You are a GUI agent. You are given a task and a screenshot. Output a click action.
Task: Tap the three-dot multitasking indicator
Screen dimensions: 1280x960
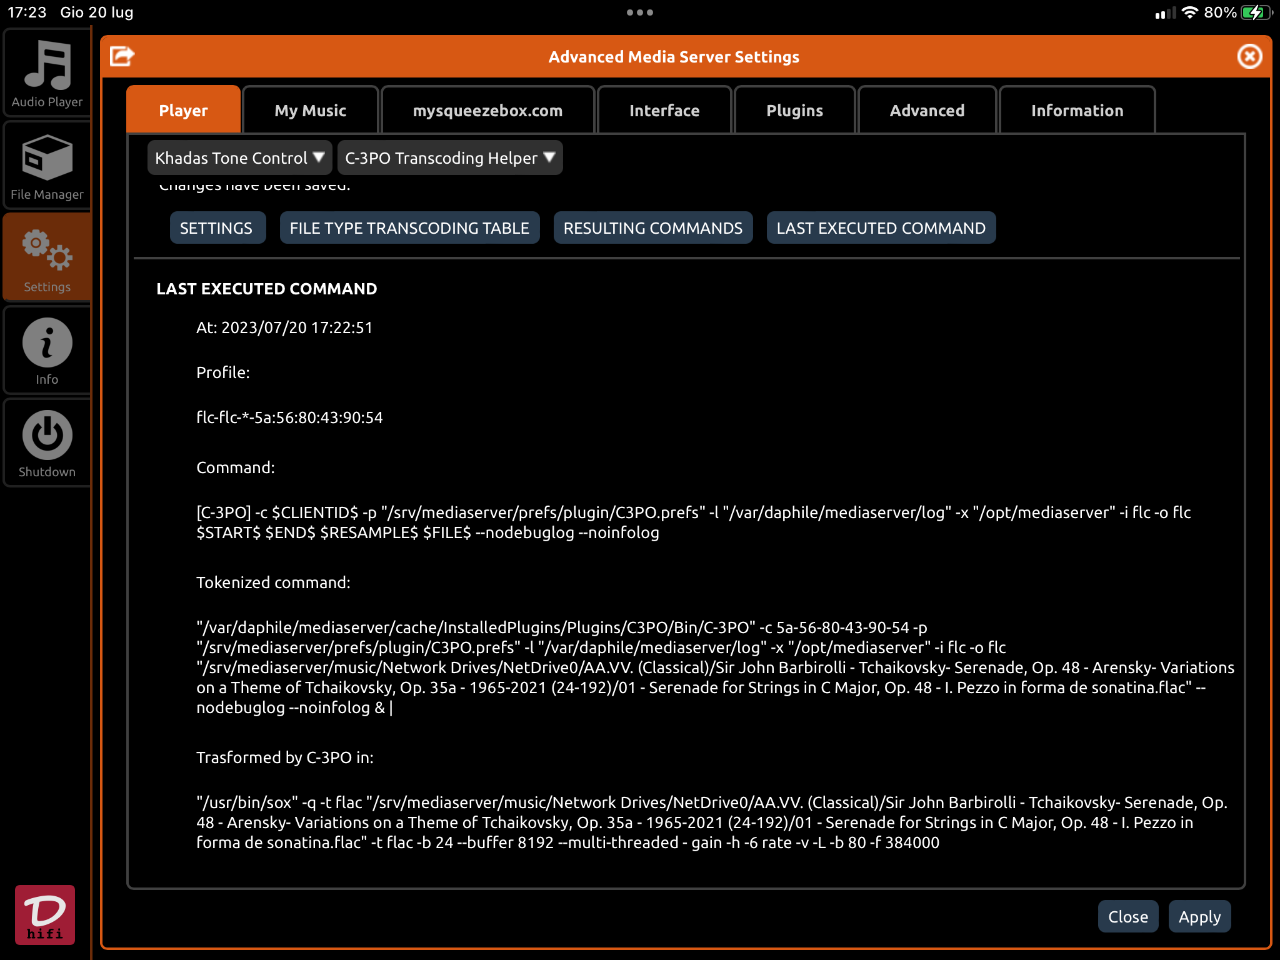[640, 13]
